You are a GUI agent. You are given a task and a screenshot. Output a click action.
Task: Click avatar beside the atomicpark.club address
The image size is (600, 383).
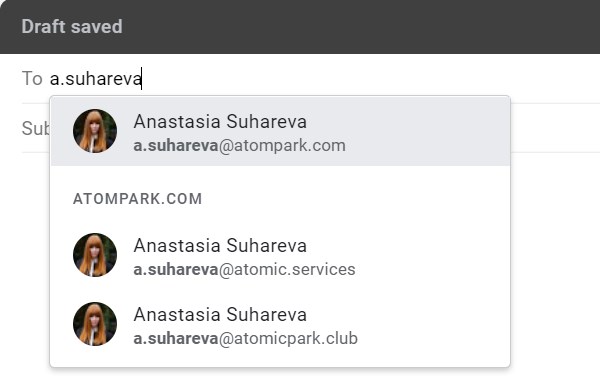(95, 324)
